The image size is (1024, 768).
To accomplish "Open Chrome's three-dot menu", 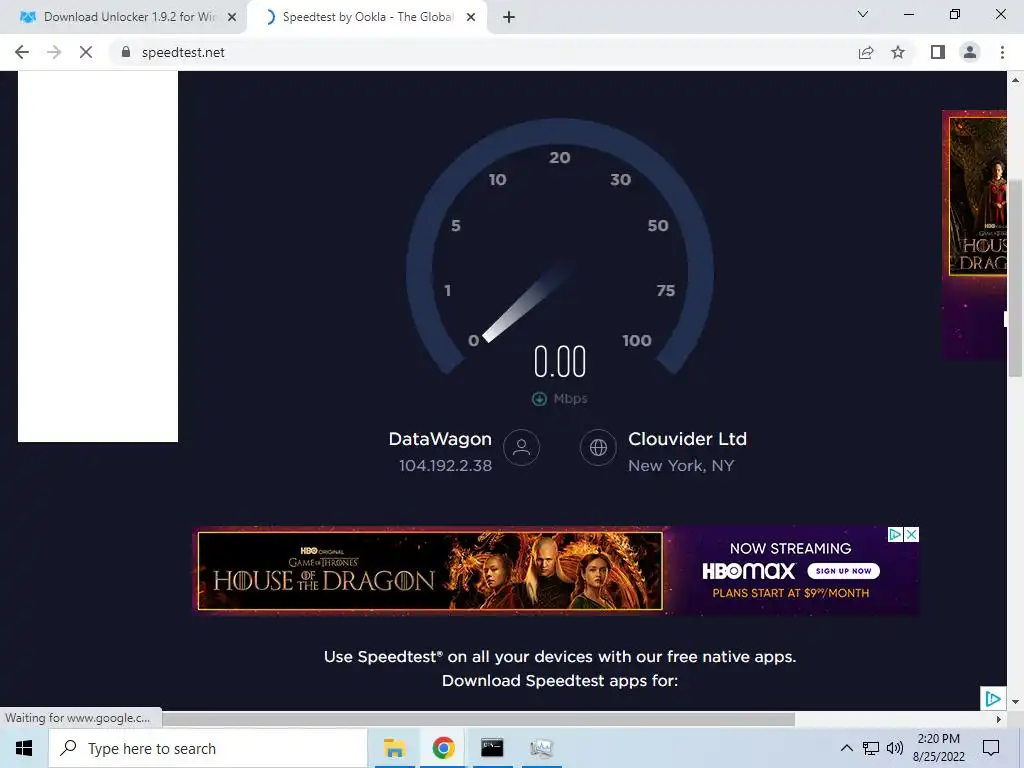I will click(x=1002, y=52).
